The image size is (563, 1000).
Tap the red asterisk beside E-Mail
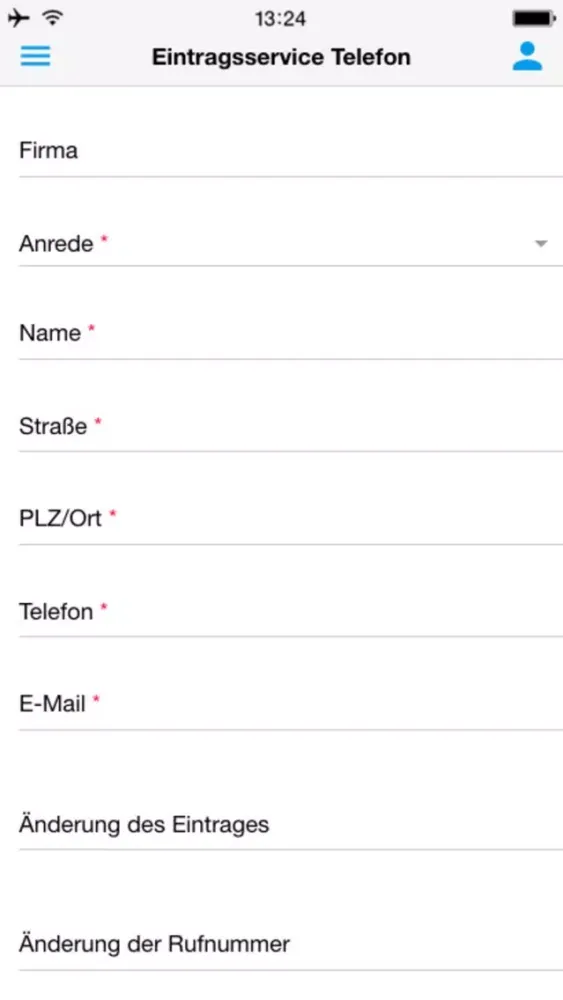pos(96,699)
